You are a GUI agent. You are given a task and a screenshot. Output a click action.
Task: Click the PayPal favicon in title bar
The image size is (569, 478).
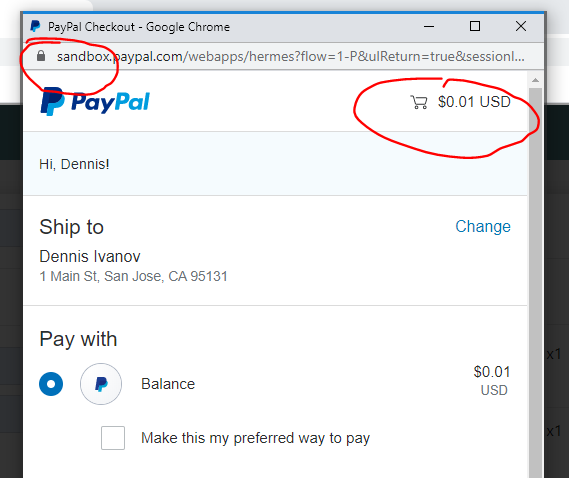(x=35, y=26)
